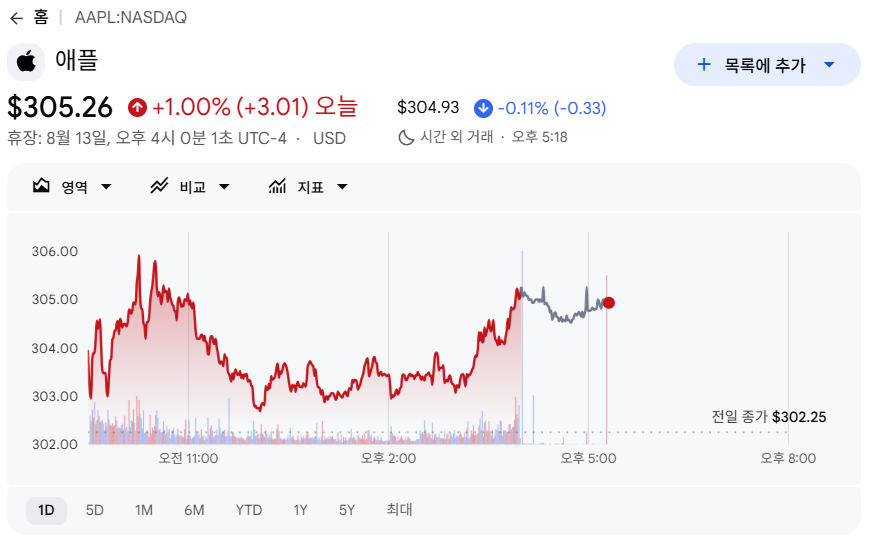Image resolution: width=877 pixels, height=544 pixels.
Task: Expand the 영역 chart type dropdown arrow
Action: tap(106, 187)
